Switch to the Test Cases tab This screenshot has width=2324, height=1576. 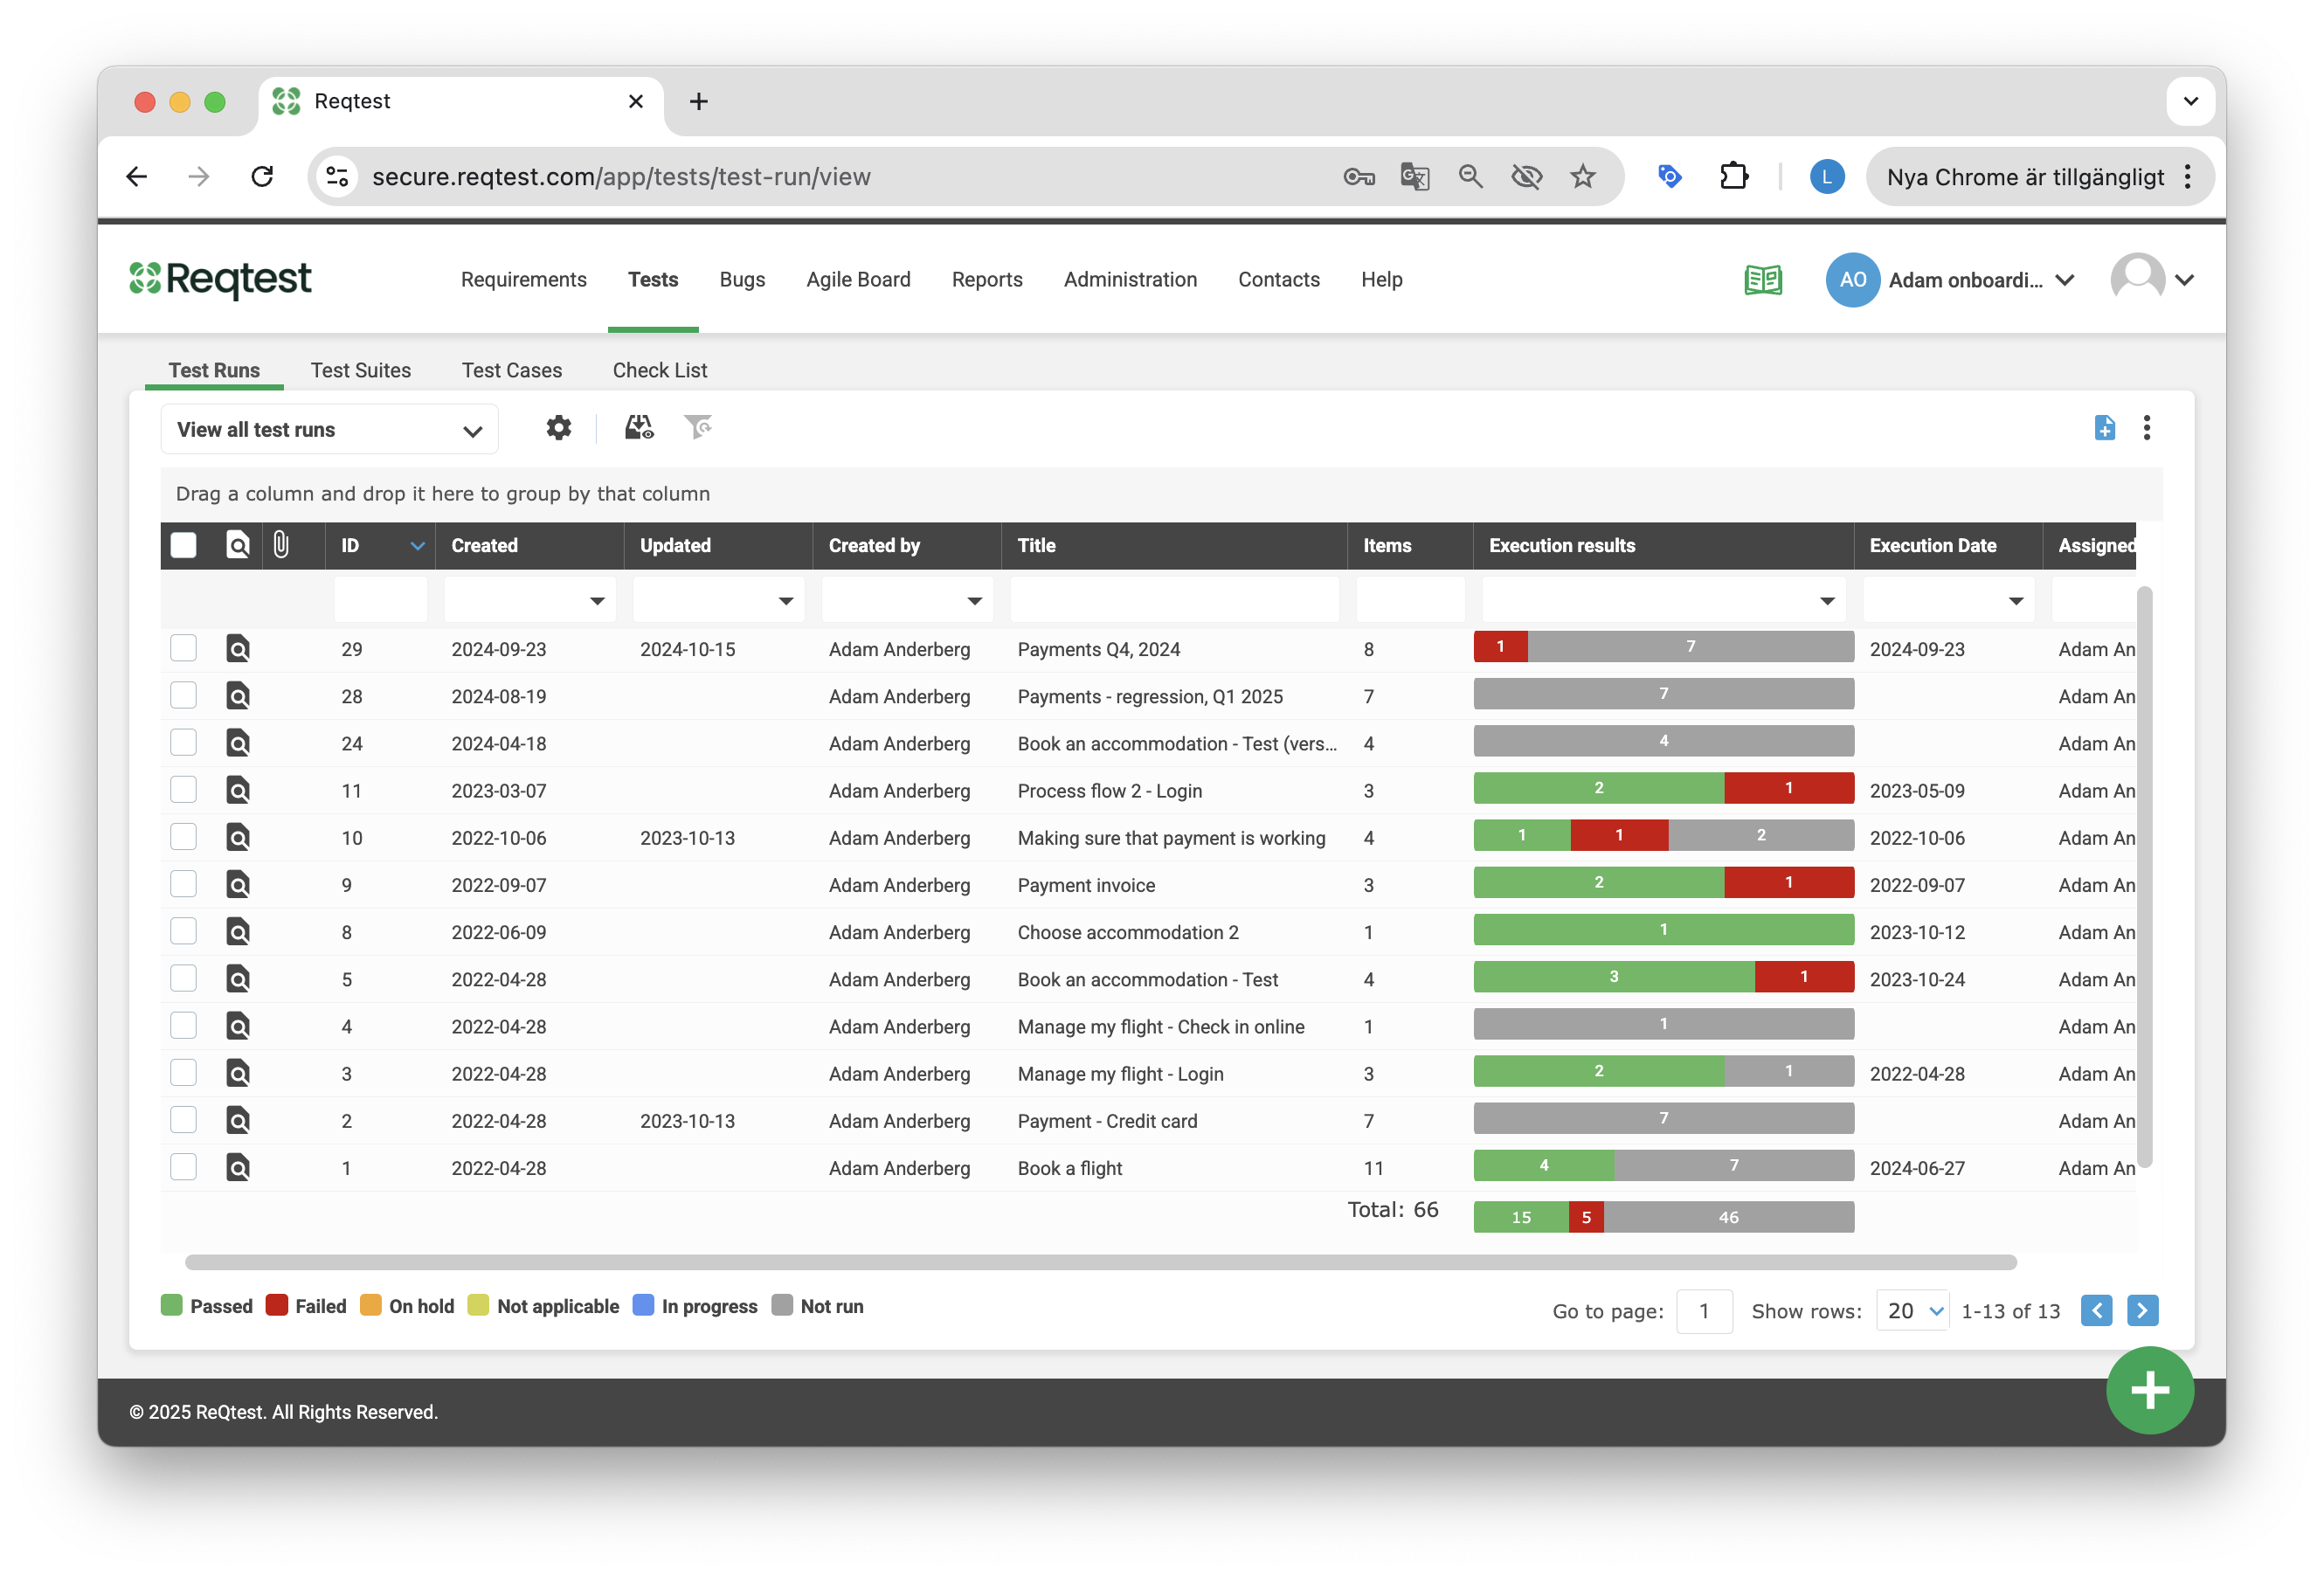(x=512, y=370)
